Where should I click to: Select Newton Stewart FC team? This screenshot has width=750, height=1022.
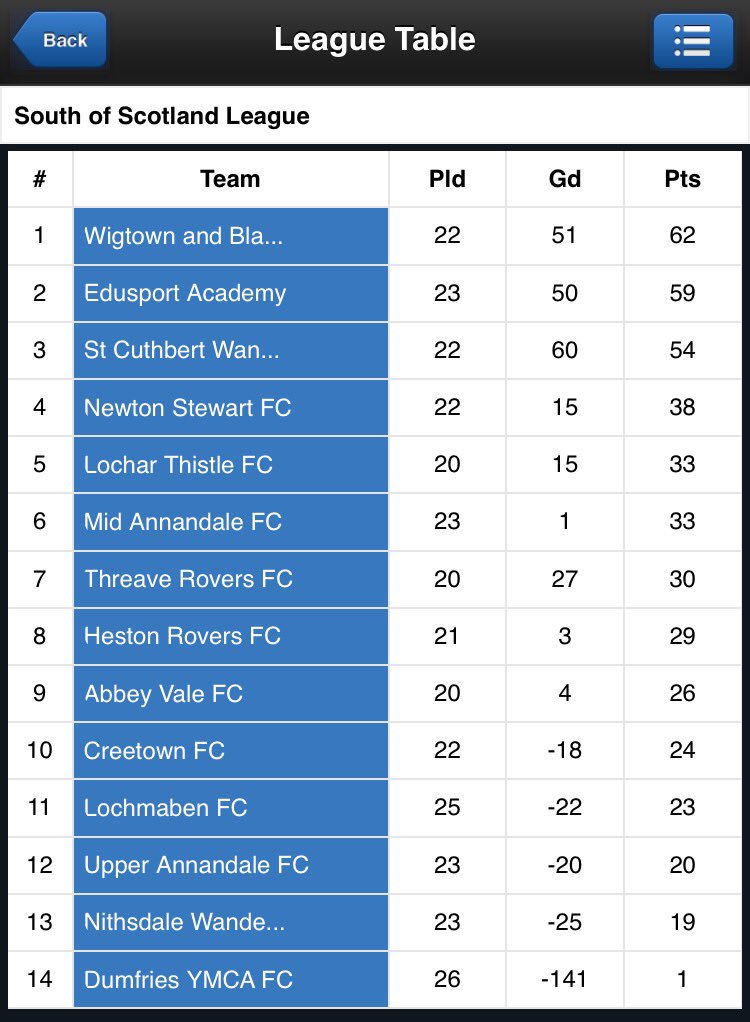231,408
